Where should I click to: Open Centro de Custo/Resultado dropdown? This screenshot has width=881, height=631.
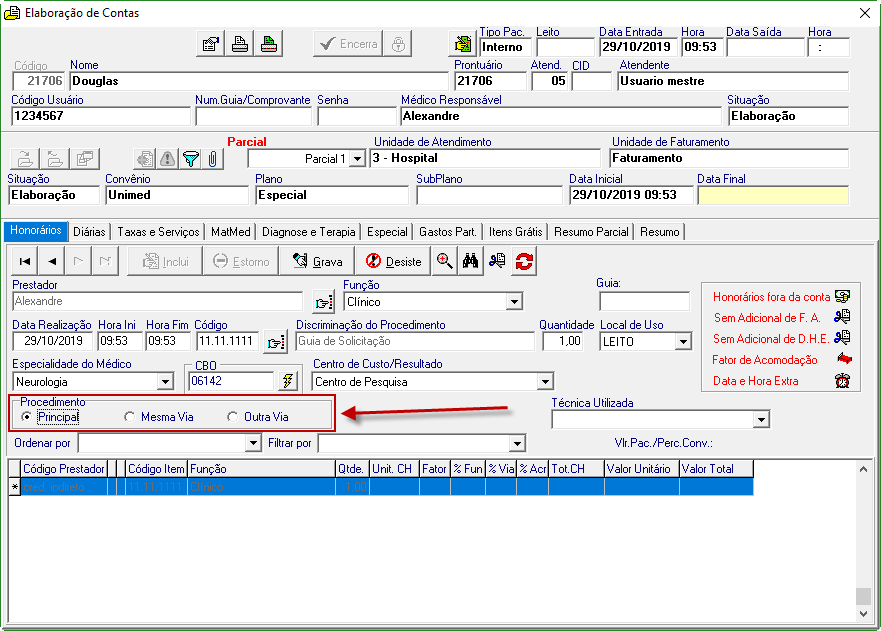(545, 382)
